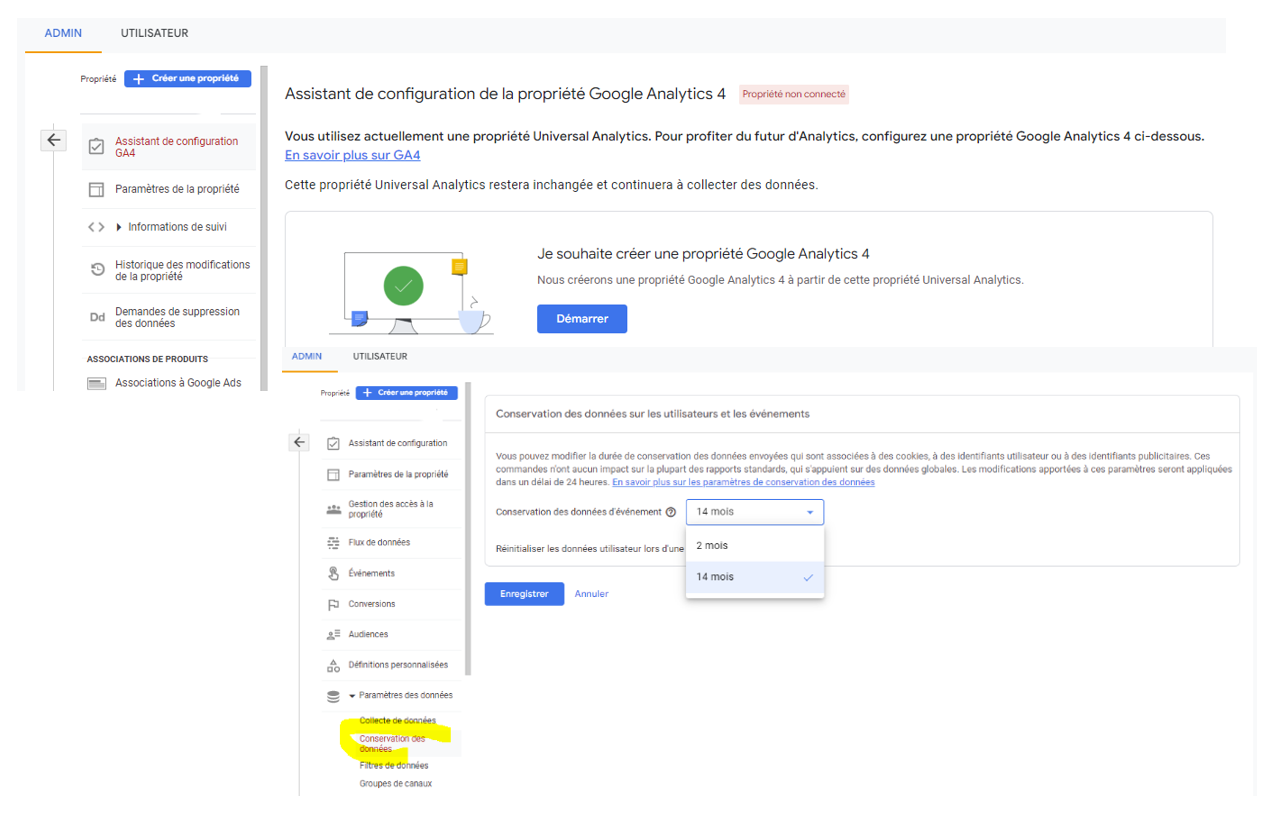Screen dimensions: 1280x829
Task: Click layout icon beside lower Paramètres de la propriété
Action: 334,475
